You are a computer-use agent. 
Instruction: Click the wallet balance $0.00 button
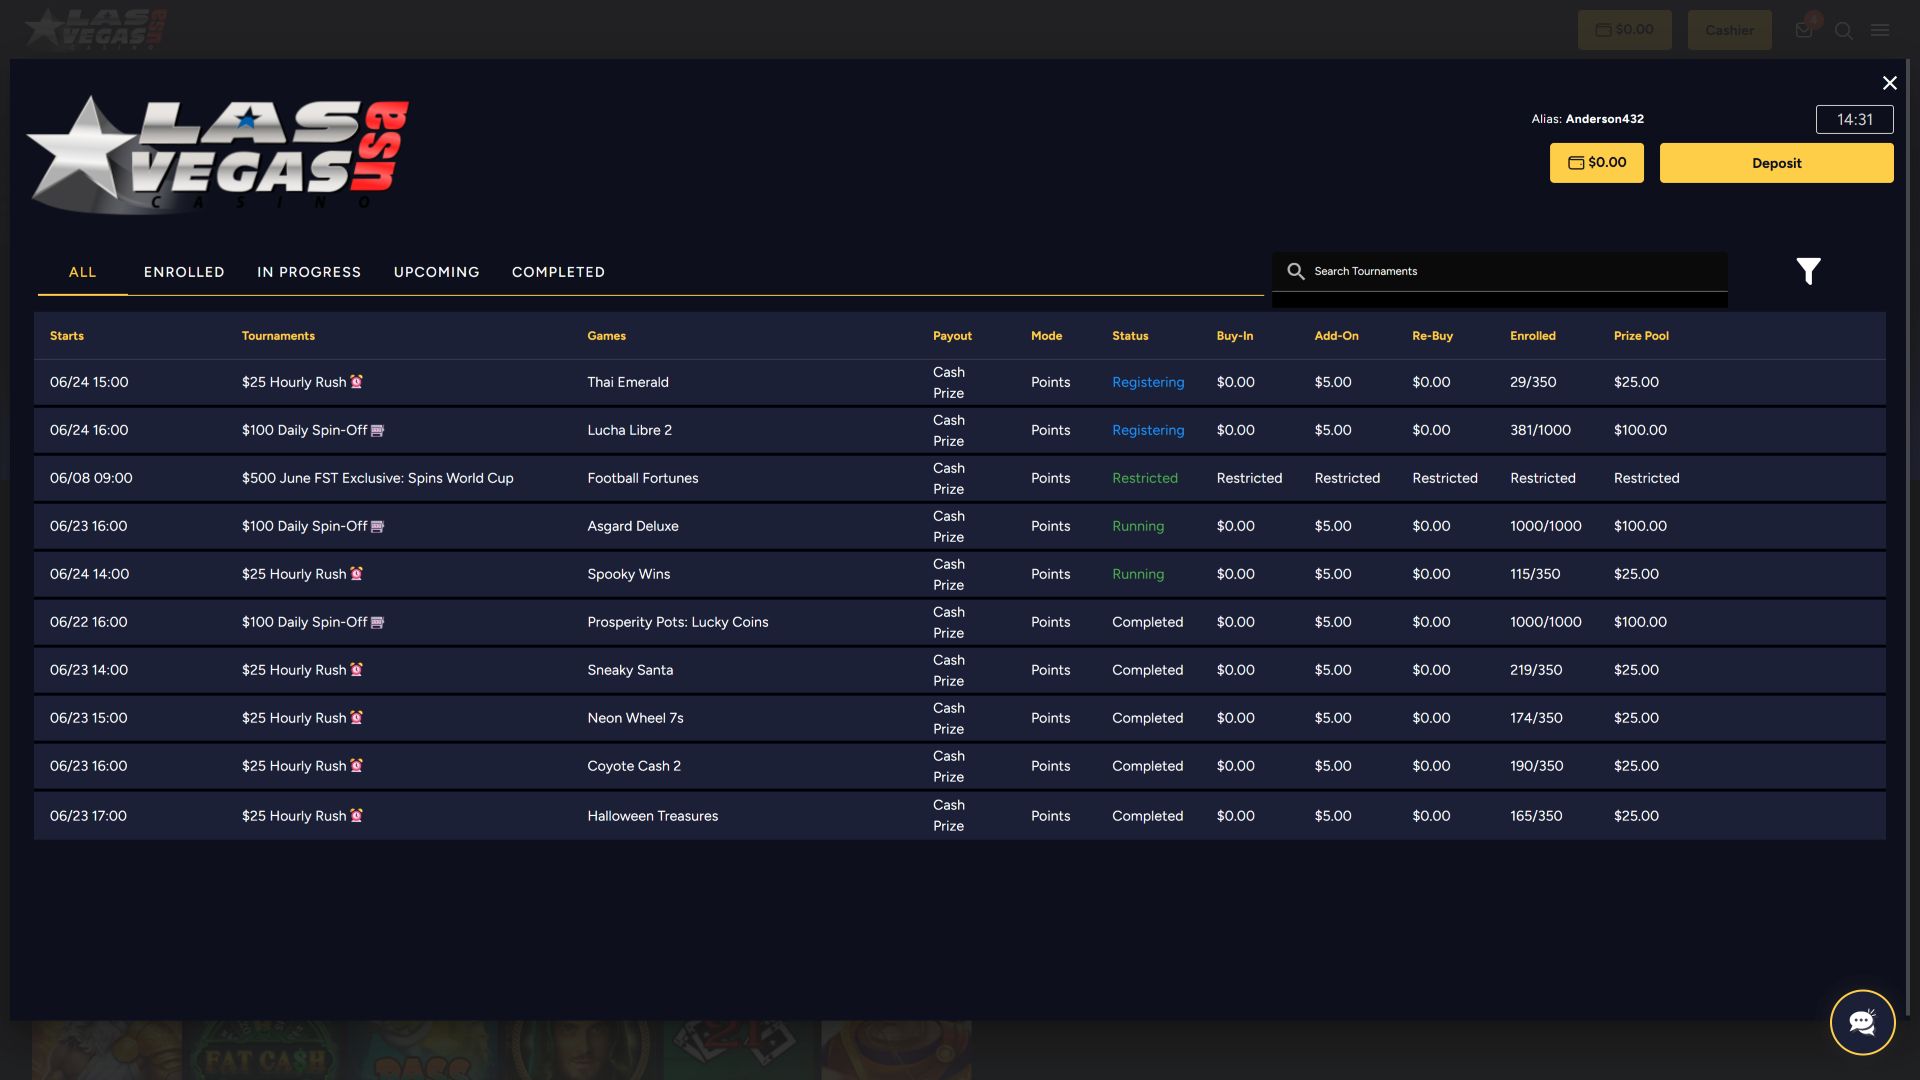[1596, 163]
